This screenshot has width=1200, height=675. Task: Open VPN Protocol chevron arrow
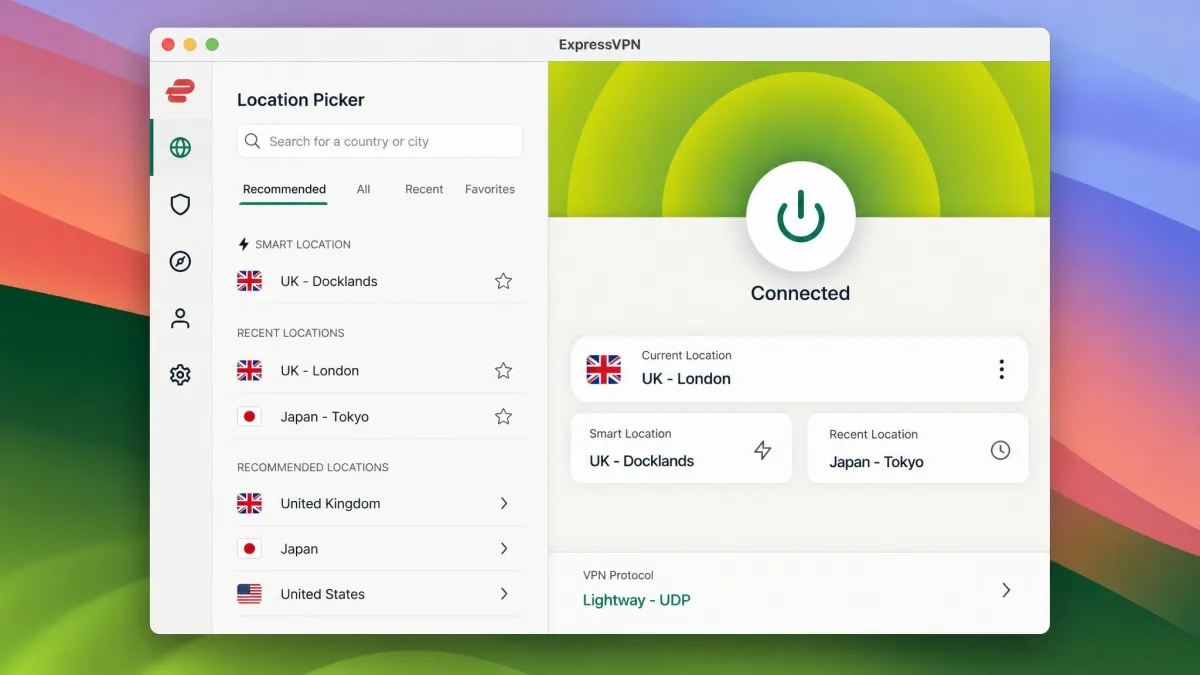1006,590
